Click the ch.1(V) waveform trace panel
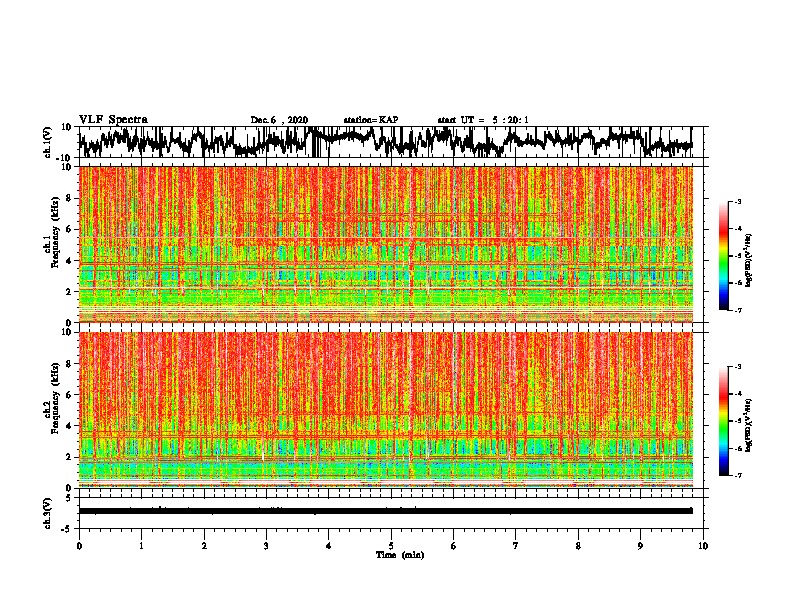The width and height of the screenshot is (792, 612). point(391,142)
